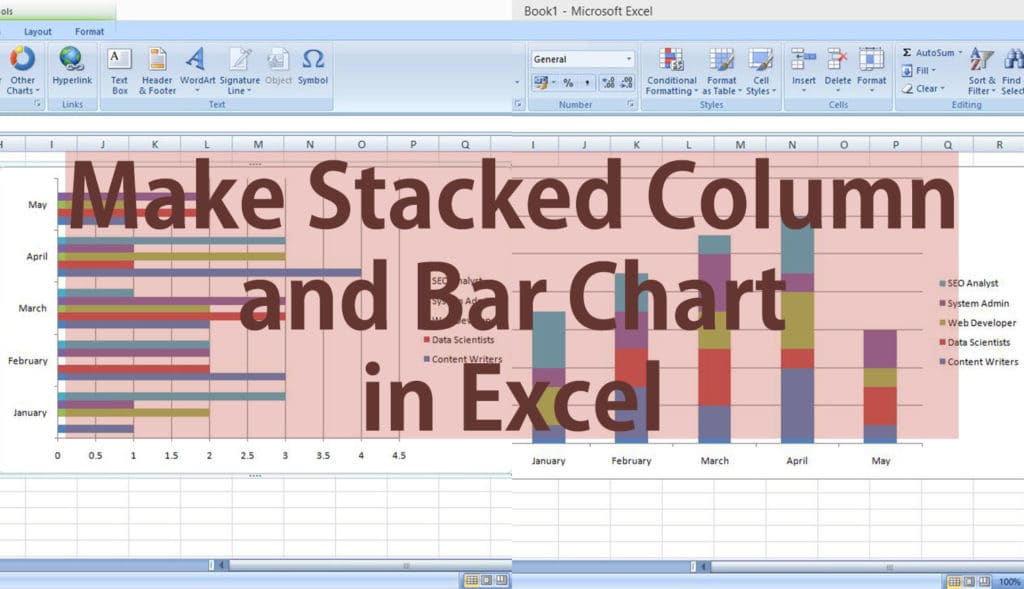Select Normal view button in left status bar
1024x589 pixels.
470,580
